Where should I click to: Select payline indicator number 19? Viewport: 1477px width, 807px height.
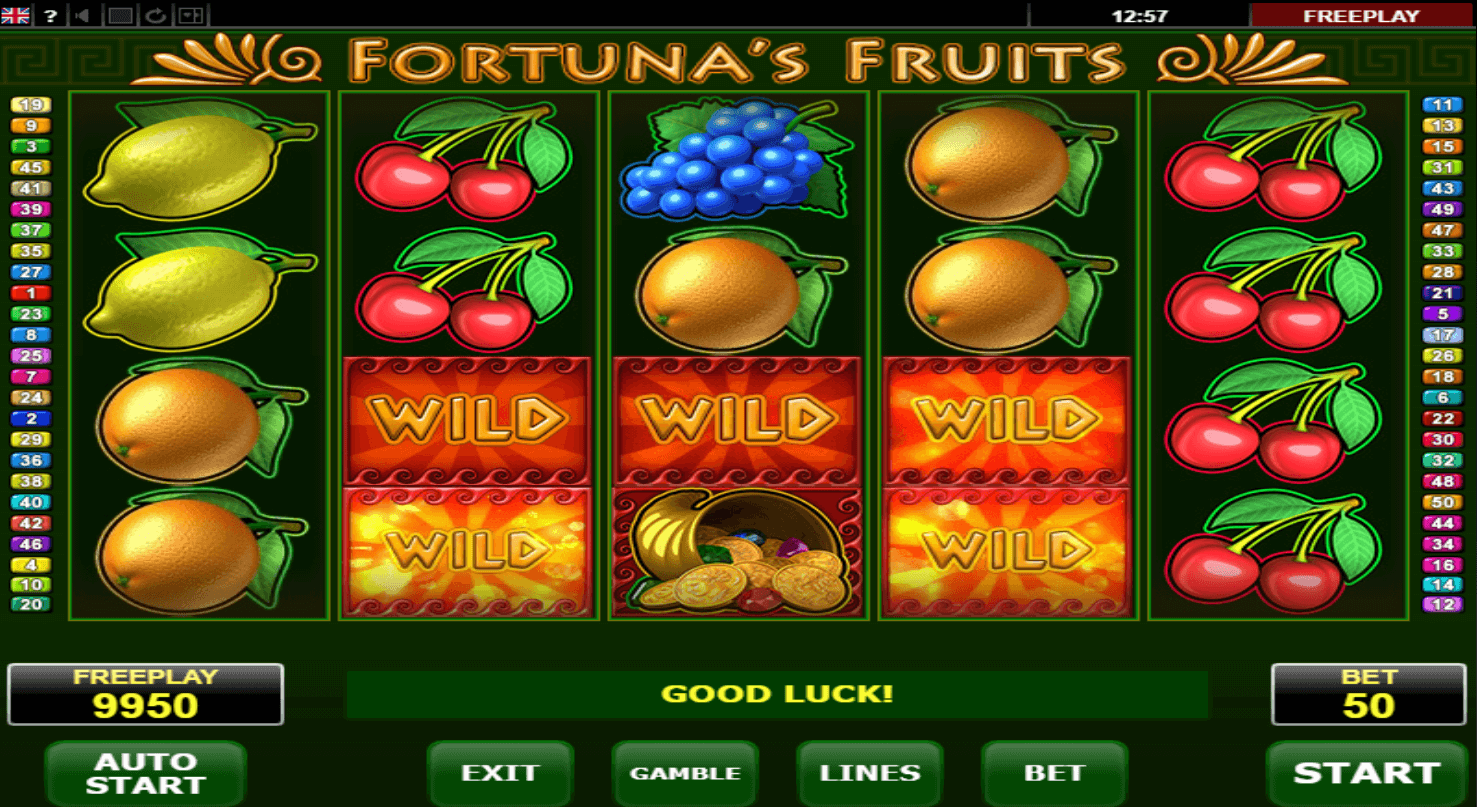tap(30, 105)
